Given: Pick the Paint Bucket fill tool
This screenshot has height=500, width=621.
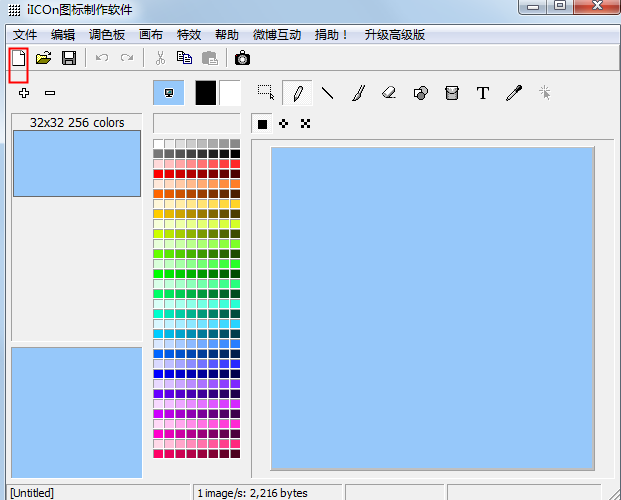Looking at the screenshot, I should (x=451, y=93).
